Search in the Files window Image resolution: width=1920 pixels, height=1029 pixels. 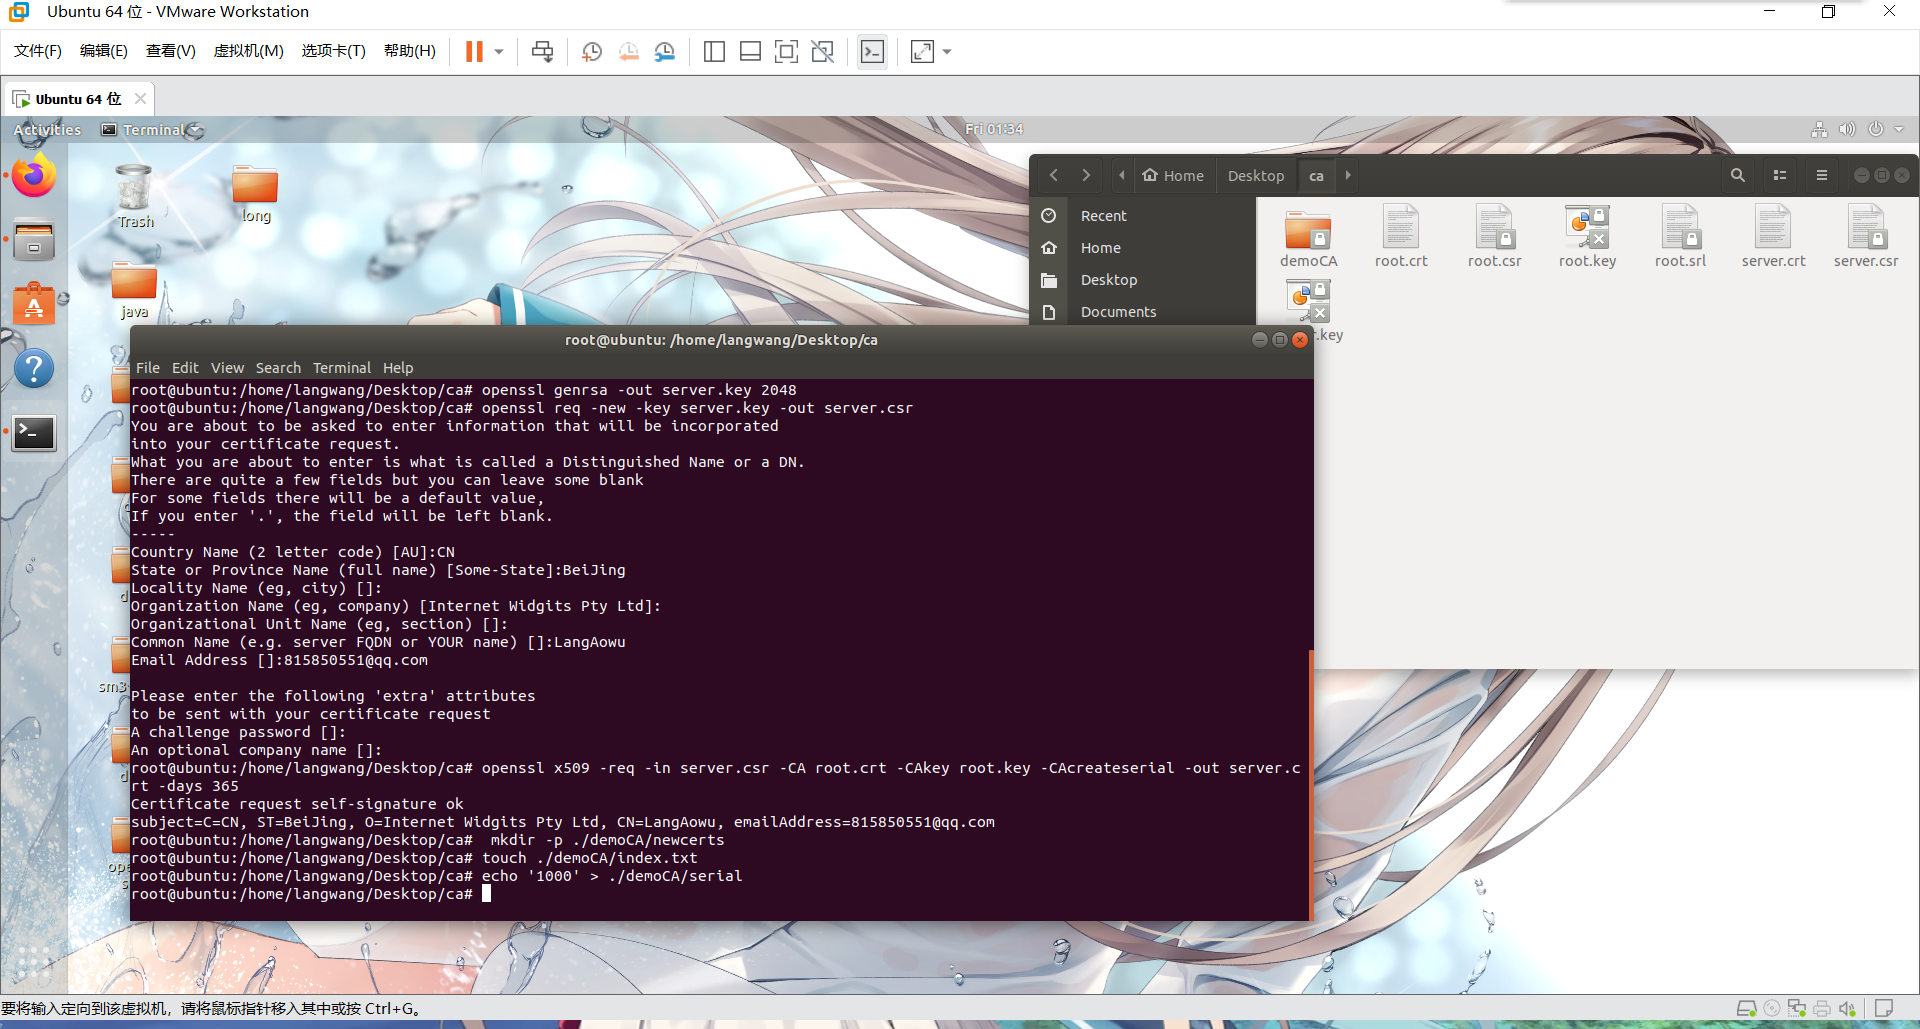[1738, 175]
